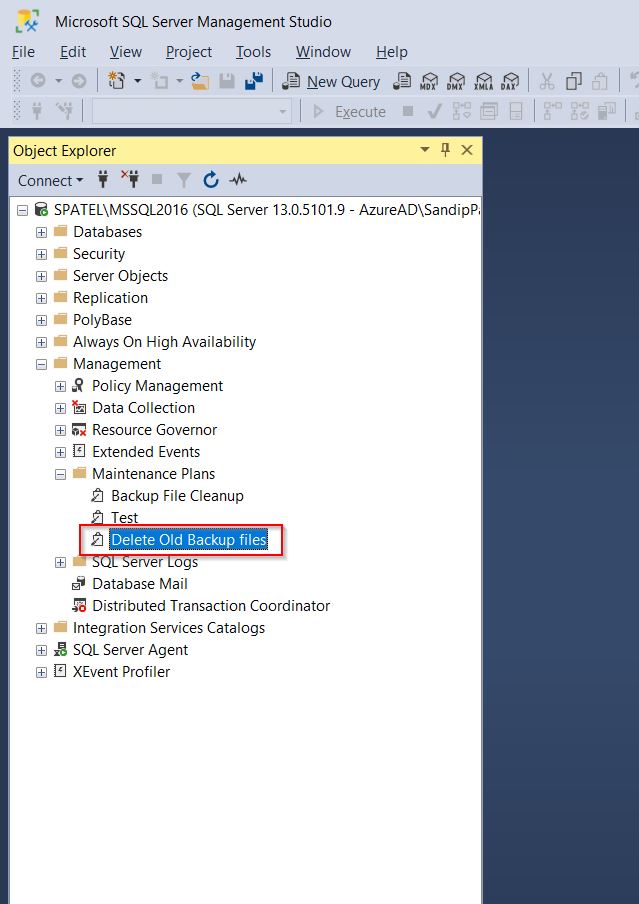Open Activity Monitor icon in Object Explorer

238,180
